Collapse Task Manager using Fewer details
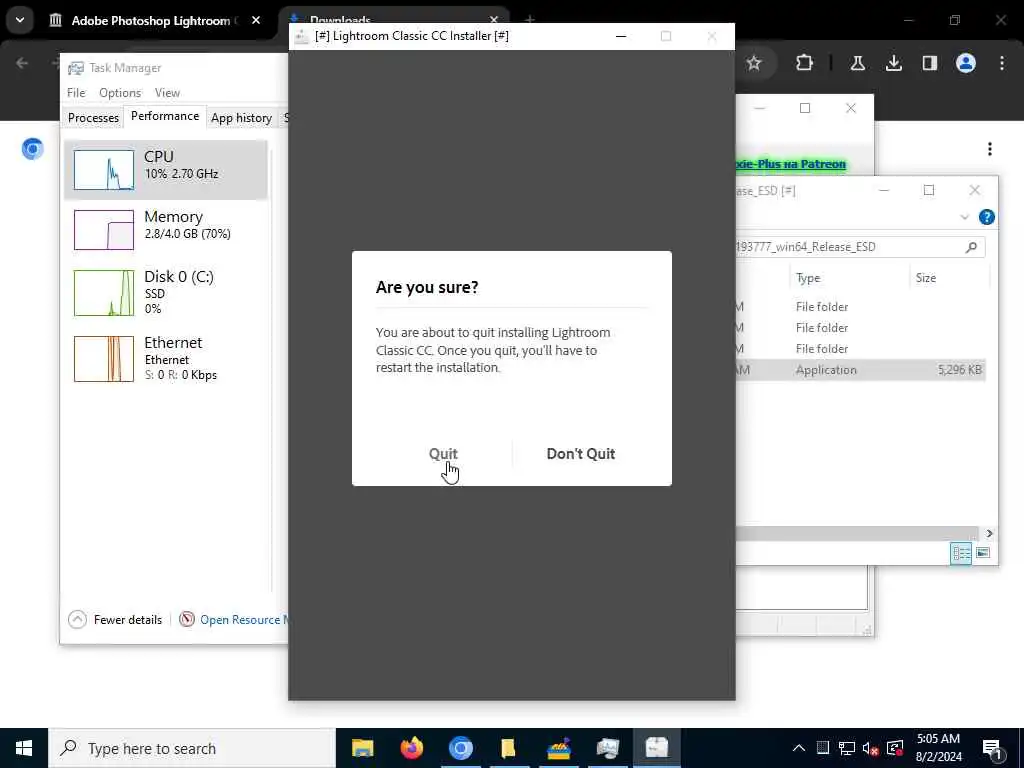Screen dimensions: 1024x768 tap(115, 619)
